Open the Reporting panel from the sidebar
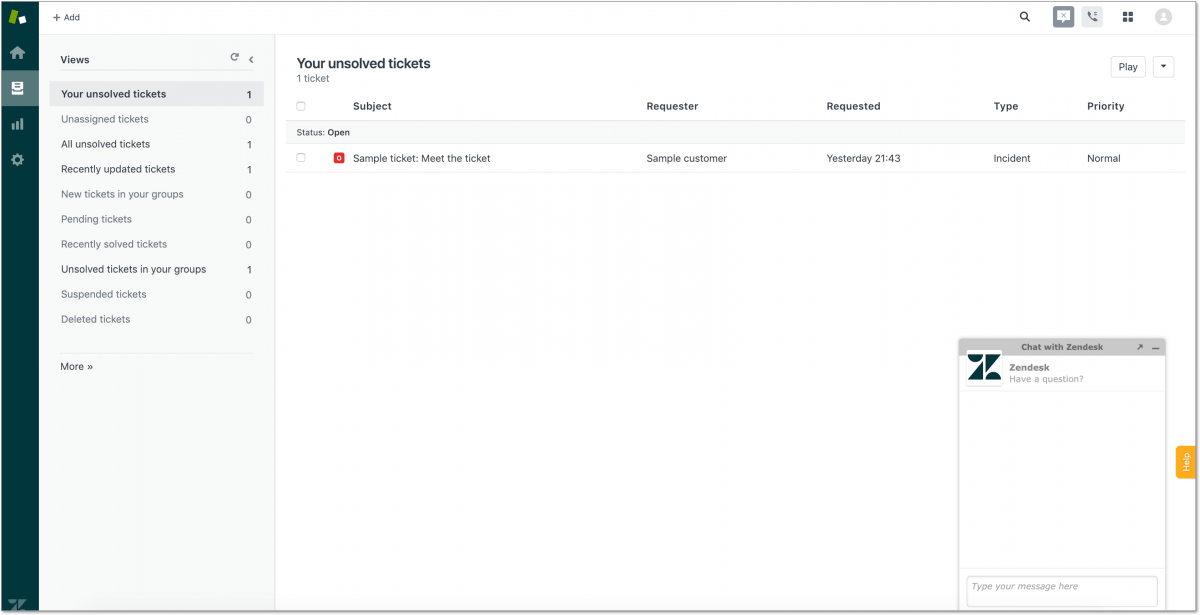Image resolution: width=1200 pixels, height=615 pixels. 18,124
